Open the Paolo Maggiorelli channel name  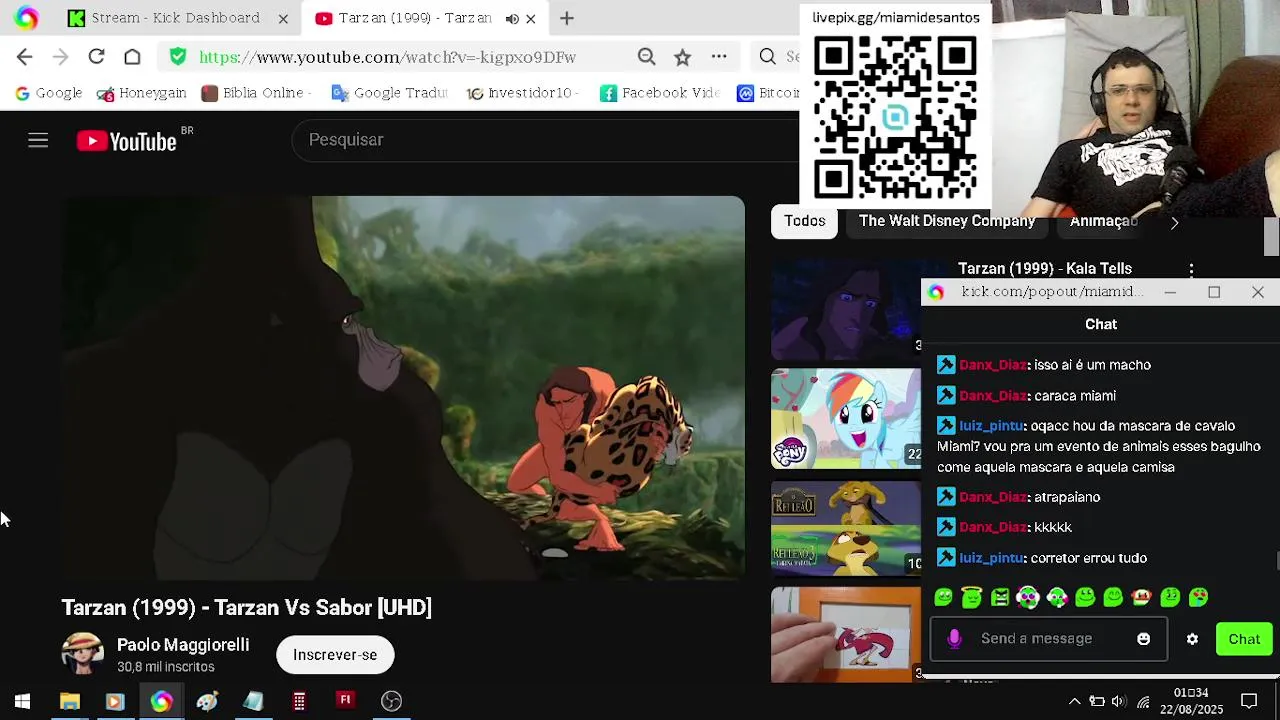pos(183,645)
